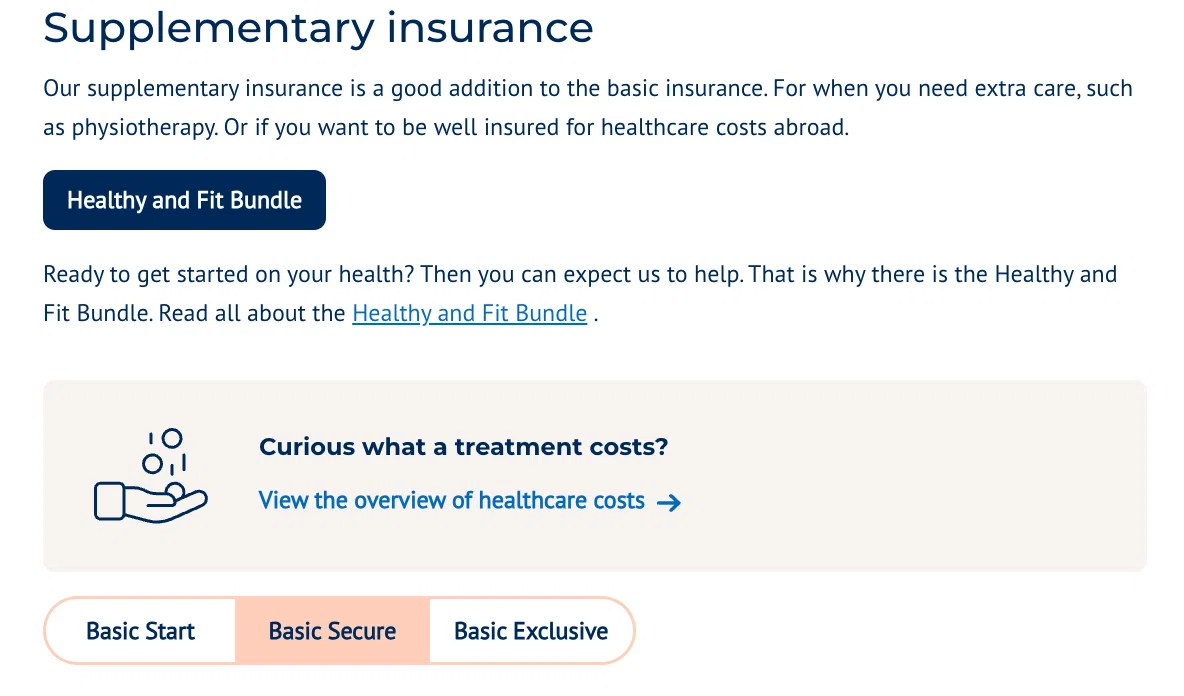This screenshot has height=696, width=1184.
Task: Click the hand holding coins icon
Action: [150, 476]
